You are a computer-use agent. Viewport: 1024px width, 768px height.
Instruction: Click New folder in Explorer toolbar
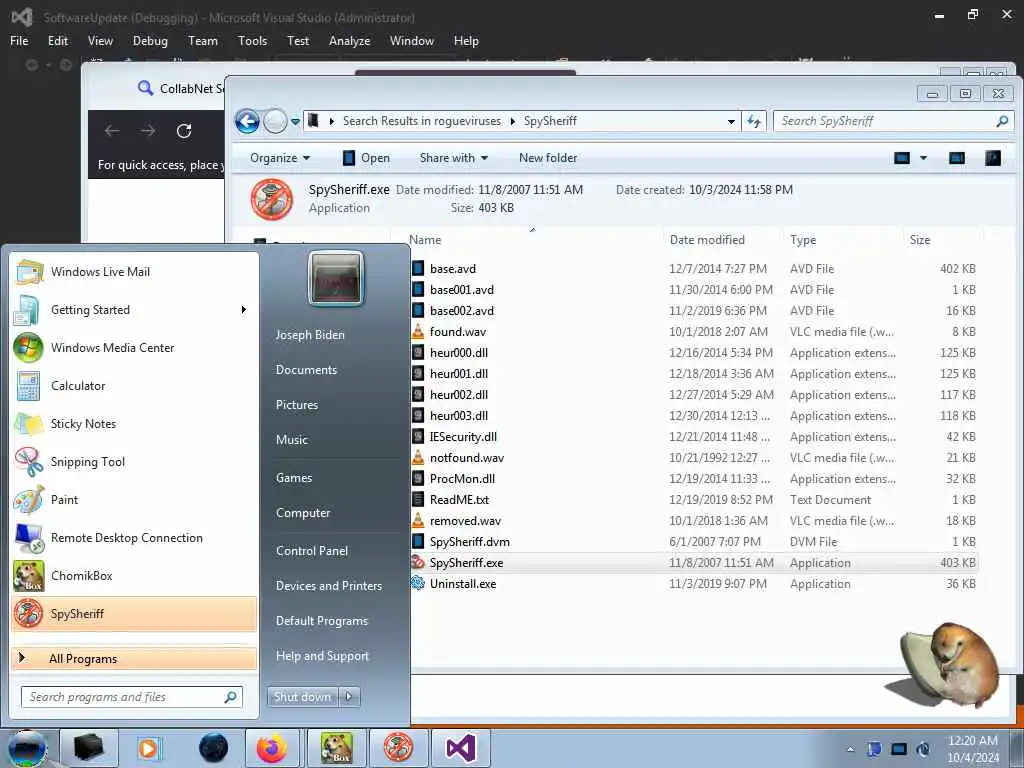(x=548, y=158)
